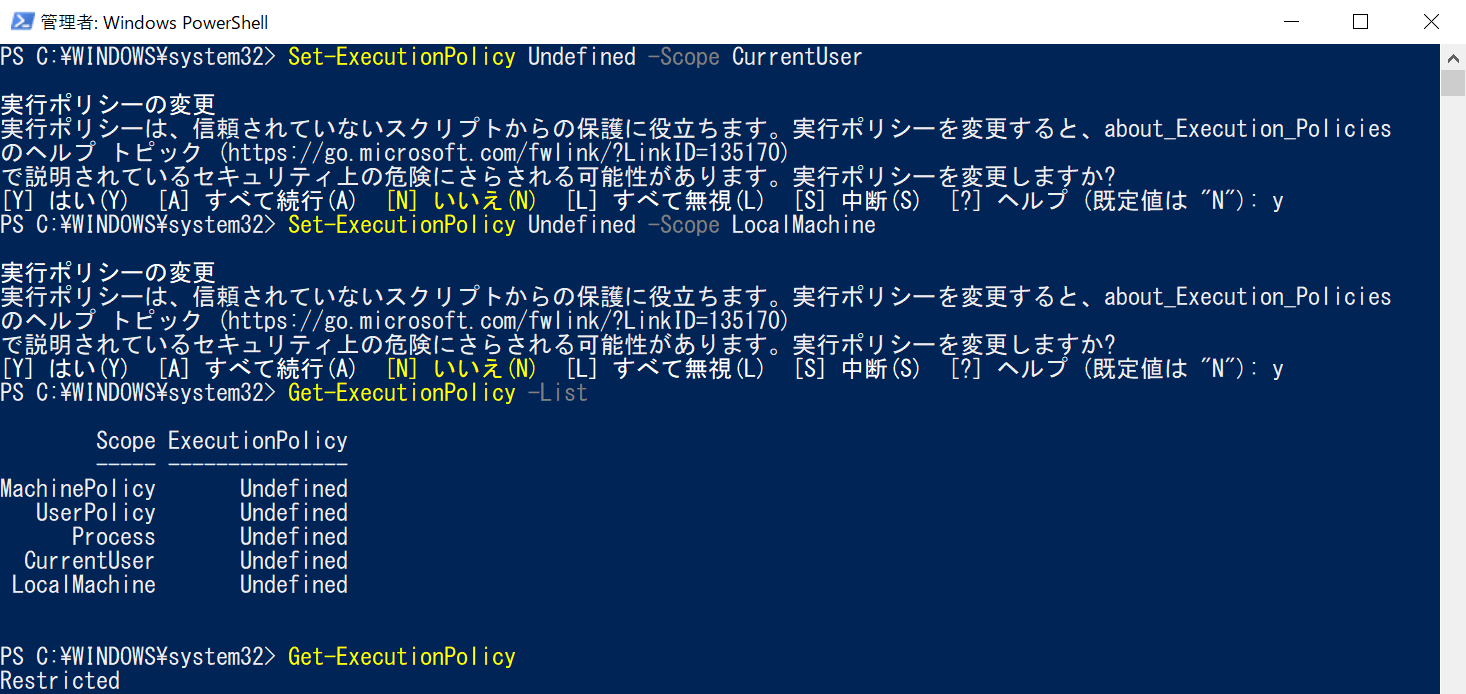Screen dimensions: 1466x694
Task: Click the LocalMachine row in the policy table
Action: 84,585
